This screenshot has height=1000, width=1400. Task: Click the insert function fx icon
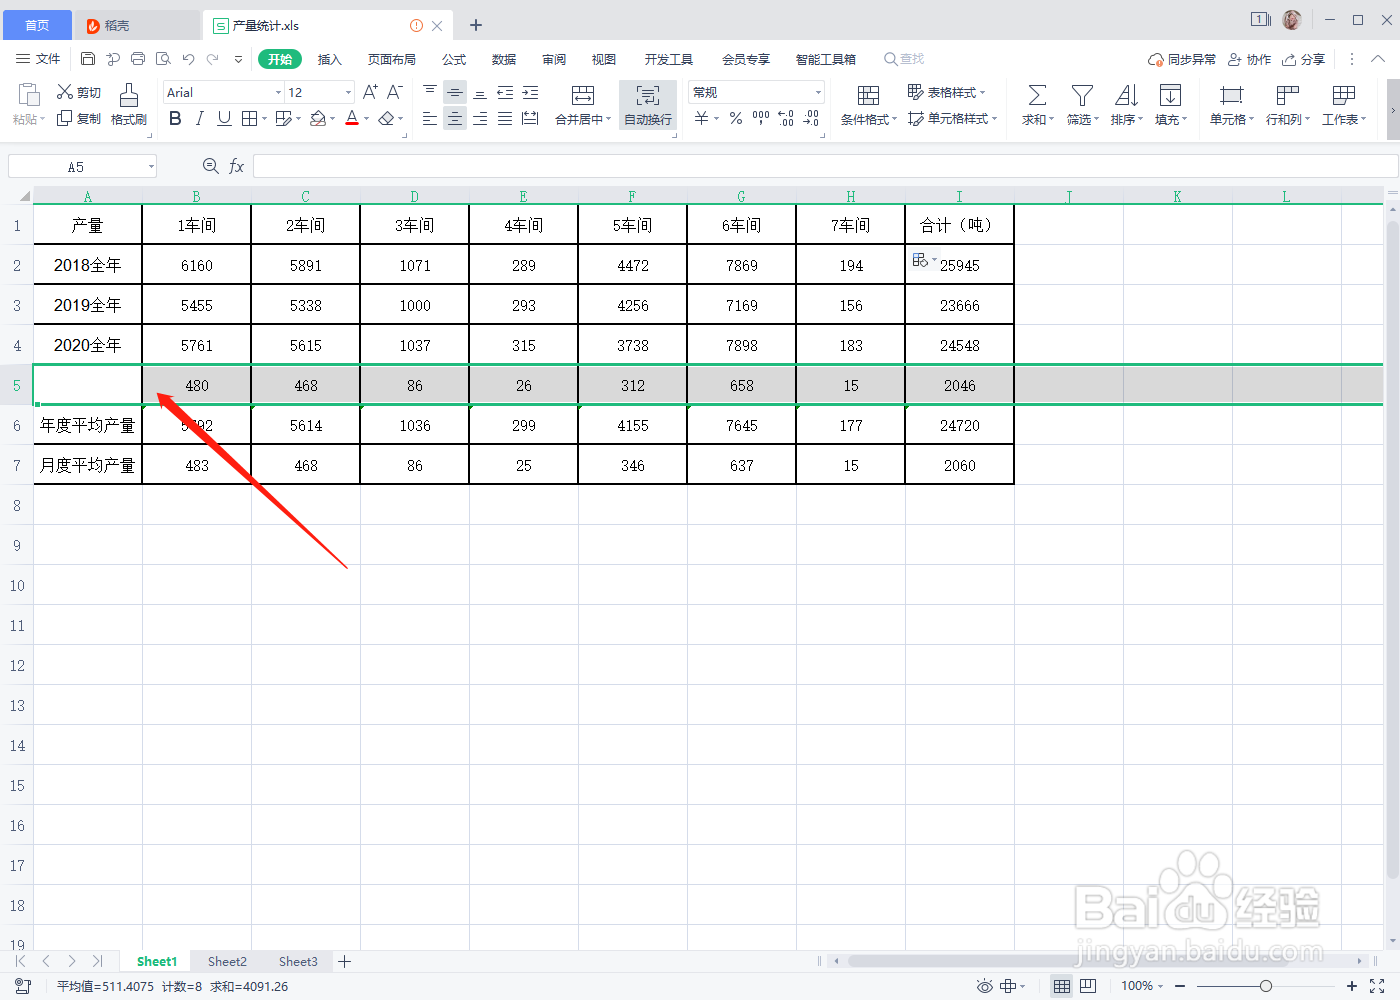click(237, 166)
